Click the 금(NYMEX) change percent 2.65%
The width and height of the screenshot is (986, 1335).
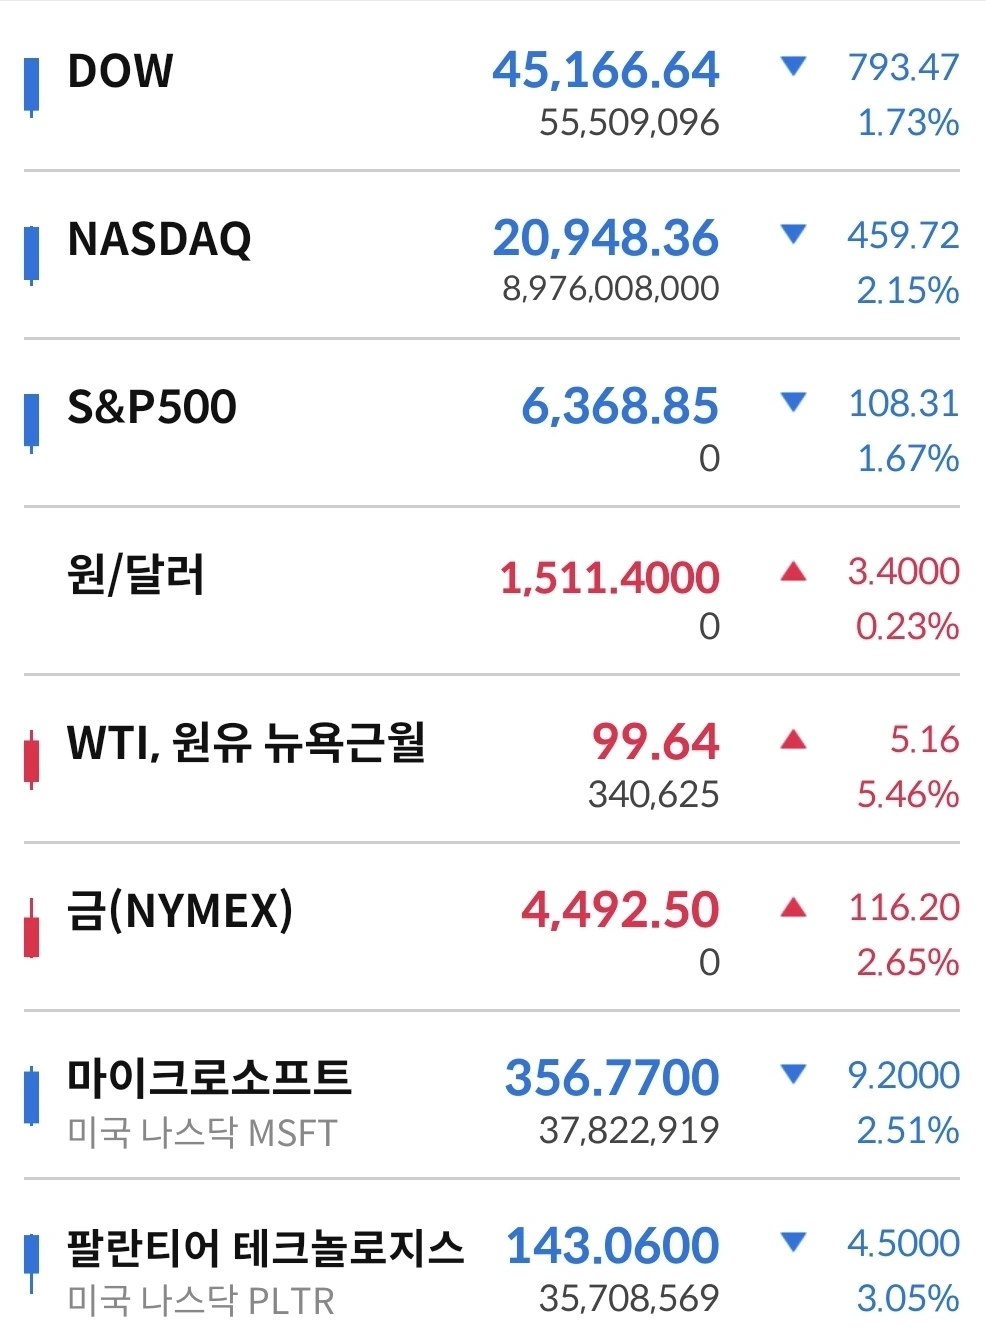(x=908, y=962)
